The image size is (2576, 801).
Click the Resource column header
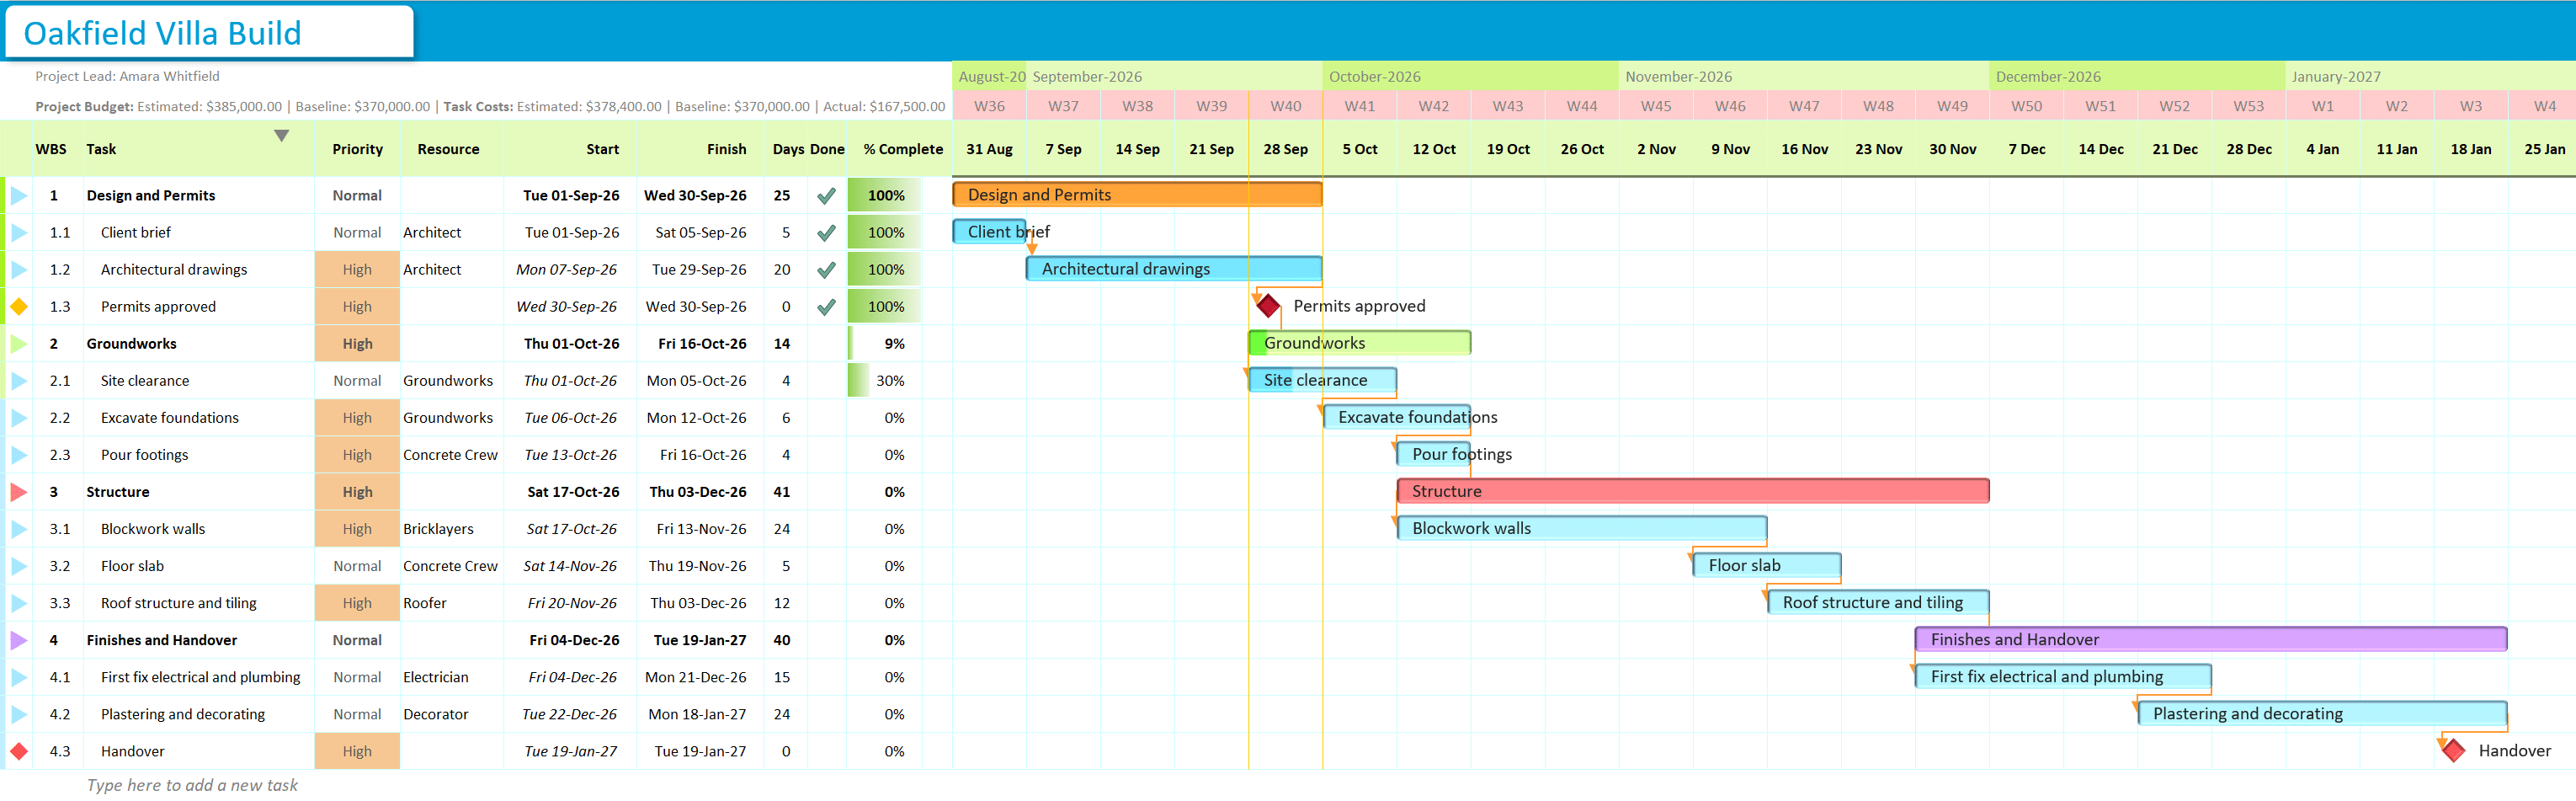pyautogui.click(x=448, y=149)
